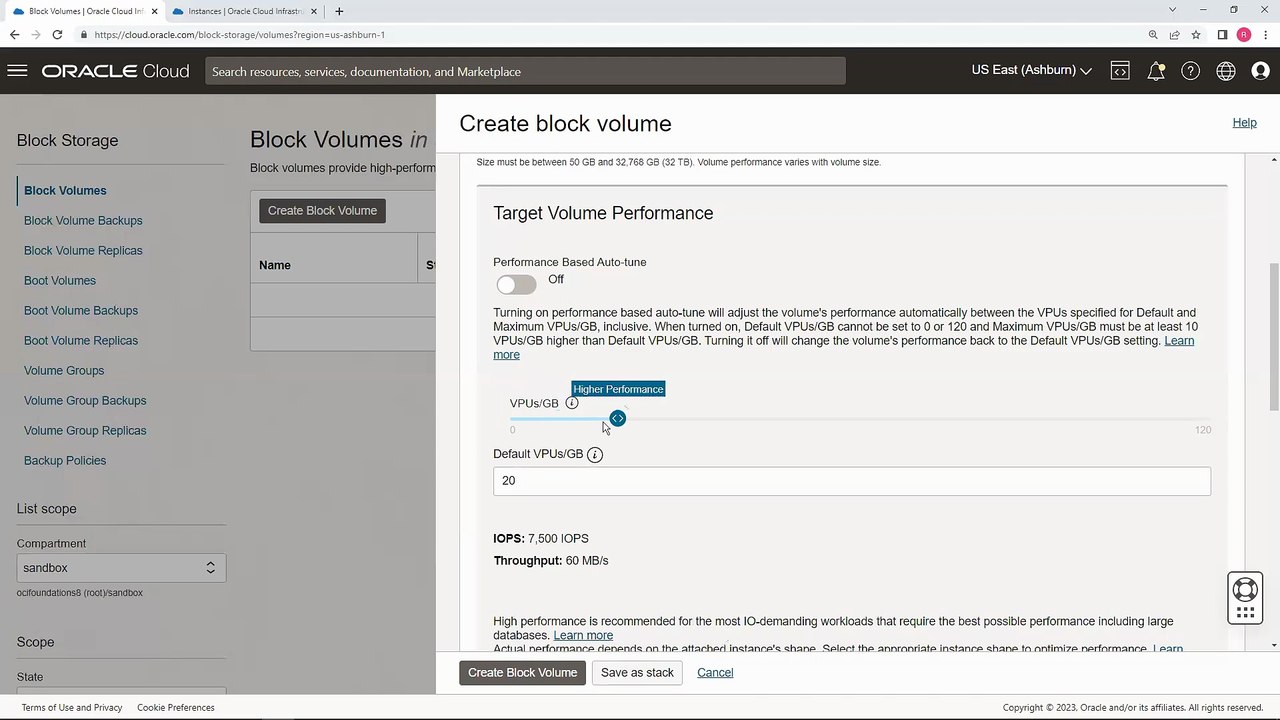Screen dimensions: 1280x720
Task: Click Create Block Volume submit button in panel
Action: click(x=522, y=673)
